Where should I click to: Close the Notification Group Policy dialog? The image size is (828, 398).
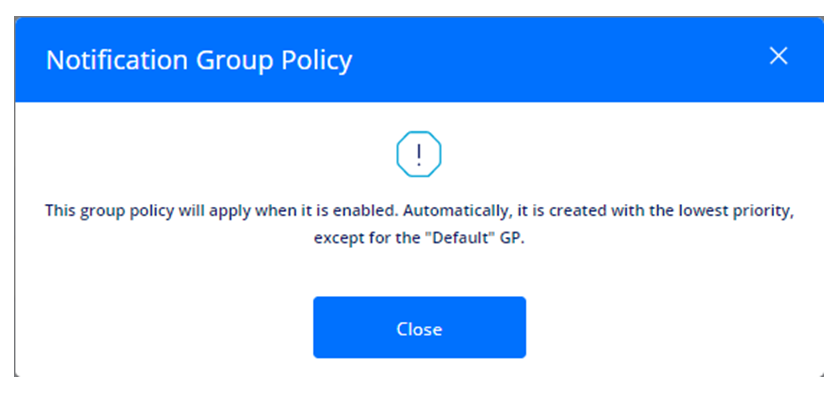(x=778, y=56)
